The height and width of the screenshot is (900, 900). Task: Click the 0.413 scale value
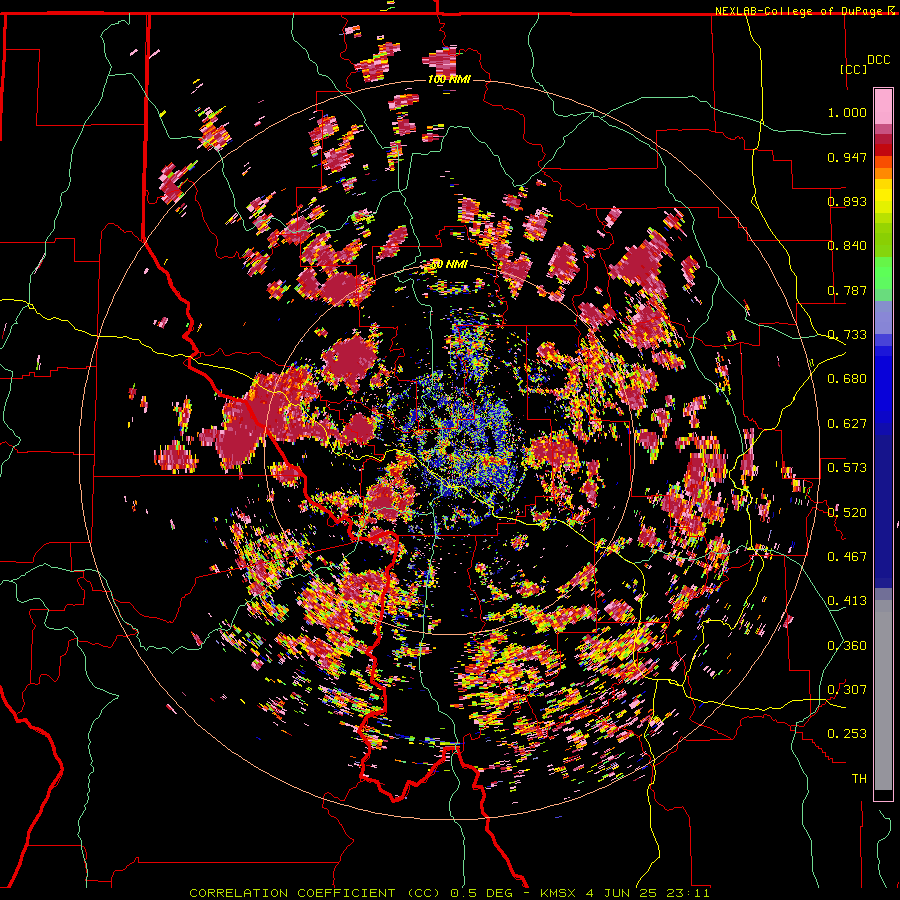847,601
